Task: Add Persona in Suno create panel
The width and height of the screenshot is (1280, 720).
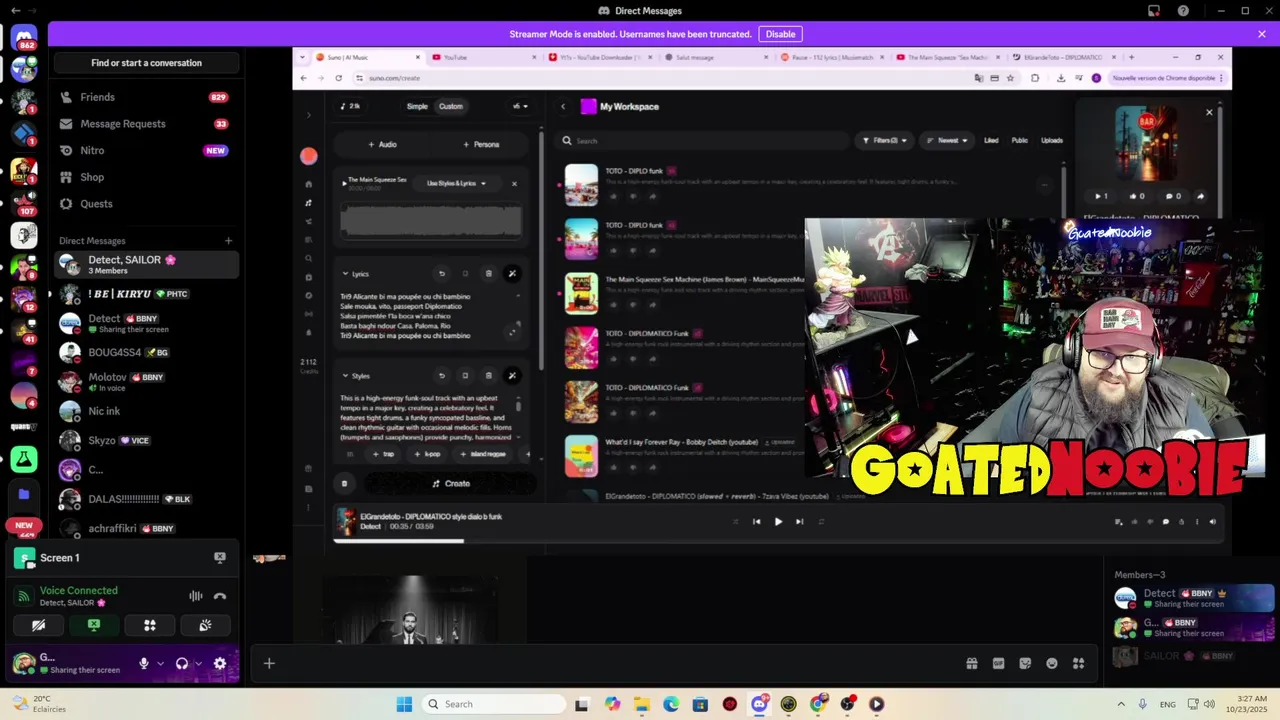Action: [x=481, y=144]
